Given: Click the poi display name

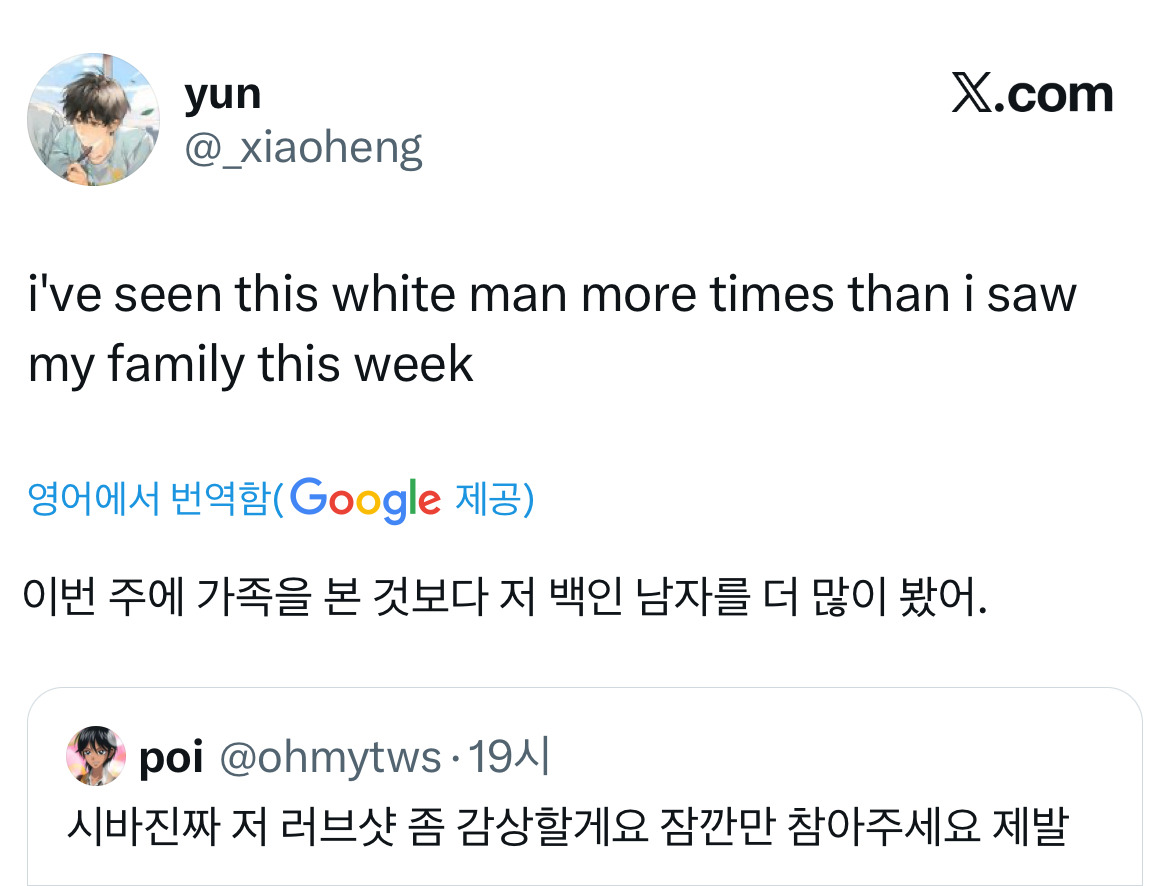Looking at the screenshot, I should tap(171, 759).
